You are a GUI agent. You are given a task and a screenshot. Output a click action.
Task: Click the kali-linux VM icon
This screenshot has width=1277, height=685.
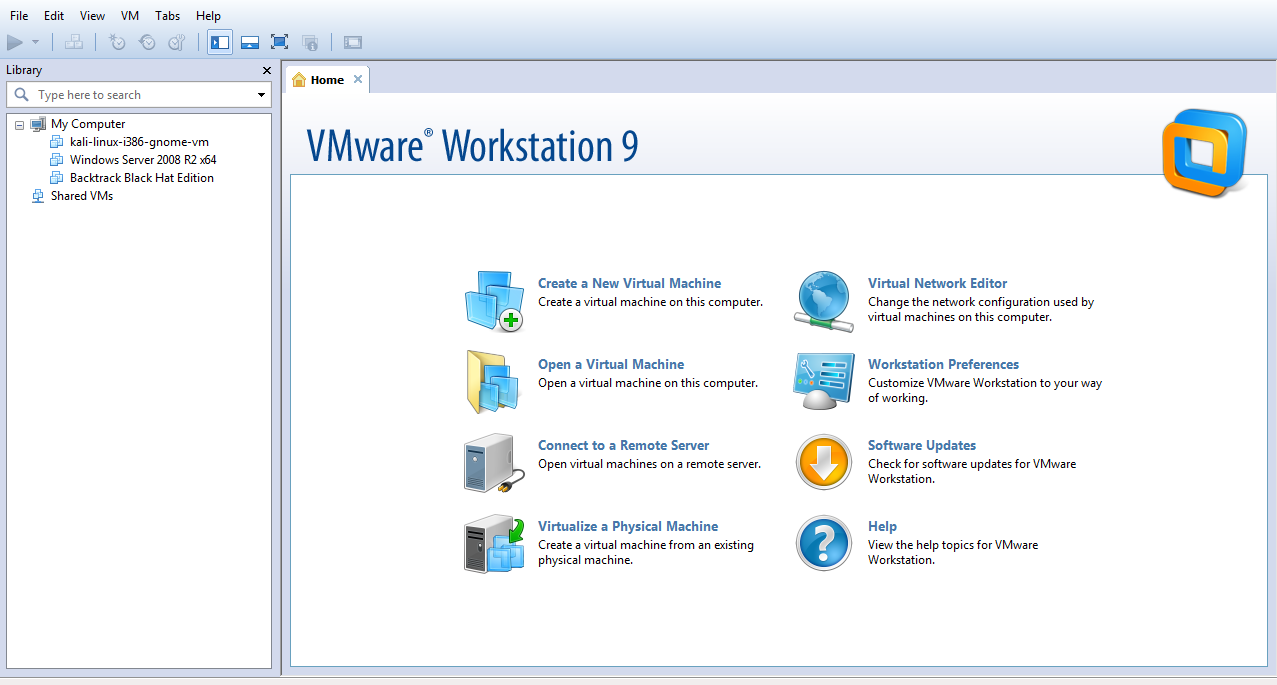pyautogui.click(x=57, y=142)
